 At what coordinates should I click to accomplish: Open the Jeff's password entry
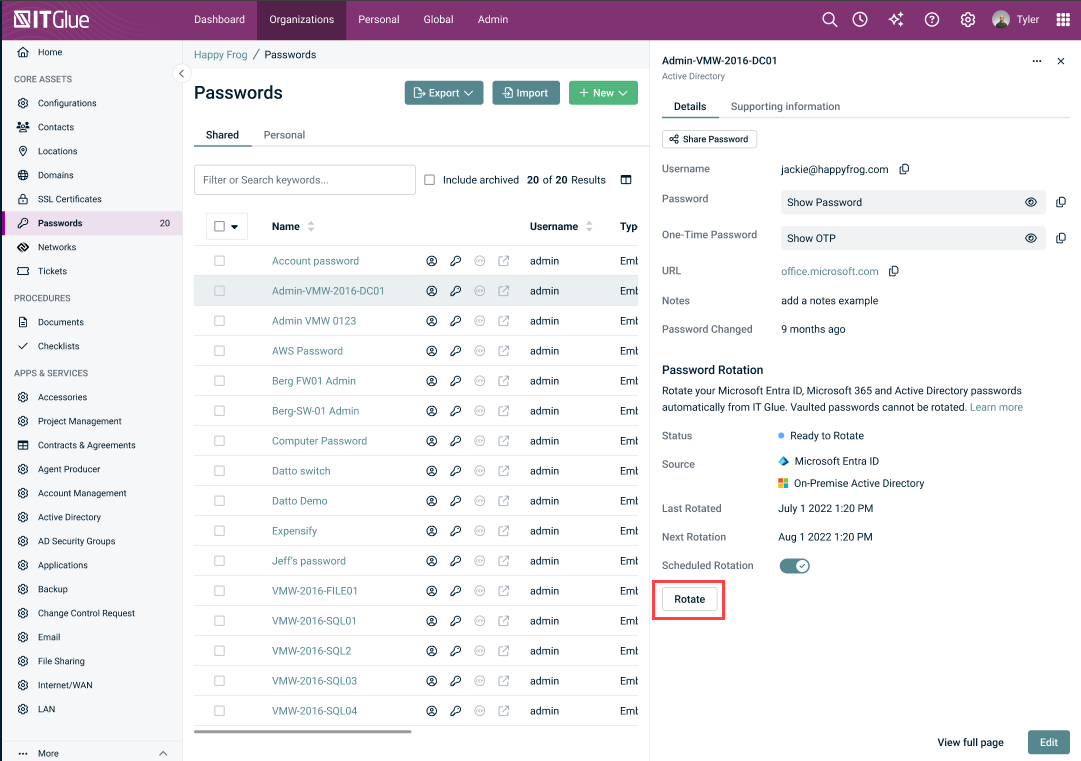click(x=309, y=561)
